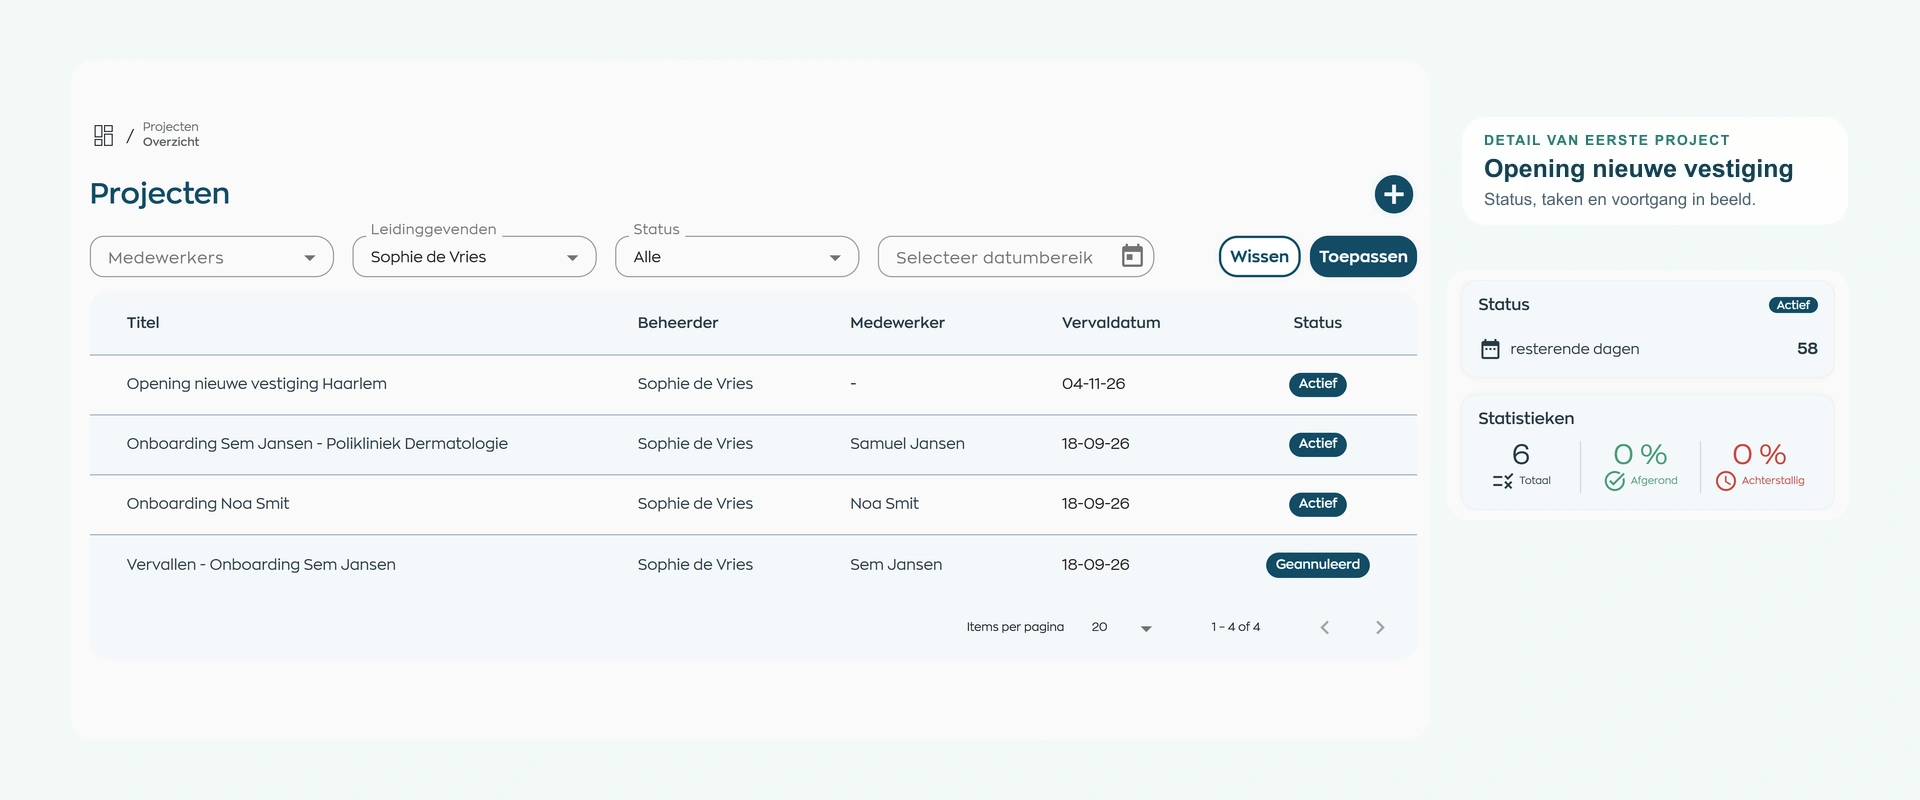The image size is (1920, 800).
Task: Select the Onboarding Noa Smit project row
Action: pyautogui.click(x=753, y=504)
